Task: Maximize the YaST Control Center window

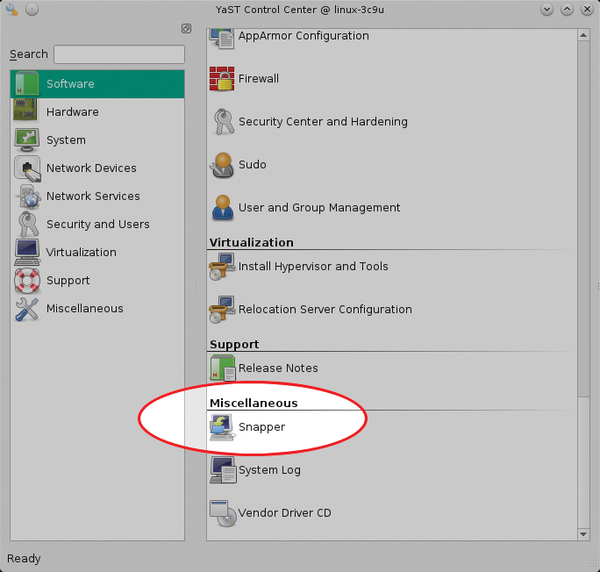Action: (x=567, y=10)
